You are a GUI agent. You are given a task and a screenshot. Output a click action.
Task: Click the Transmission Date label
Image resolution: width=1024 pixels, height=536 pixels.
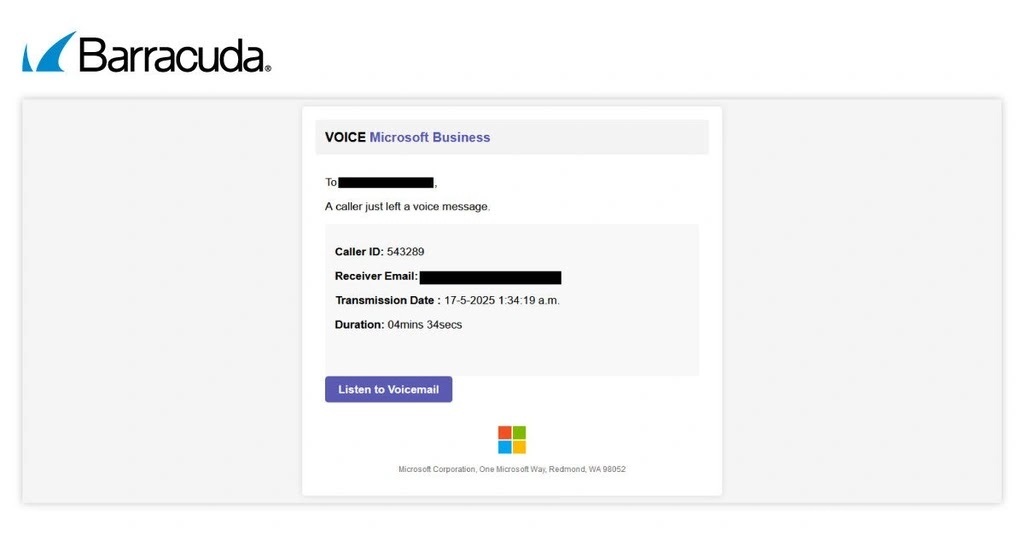387,300
